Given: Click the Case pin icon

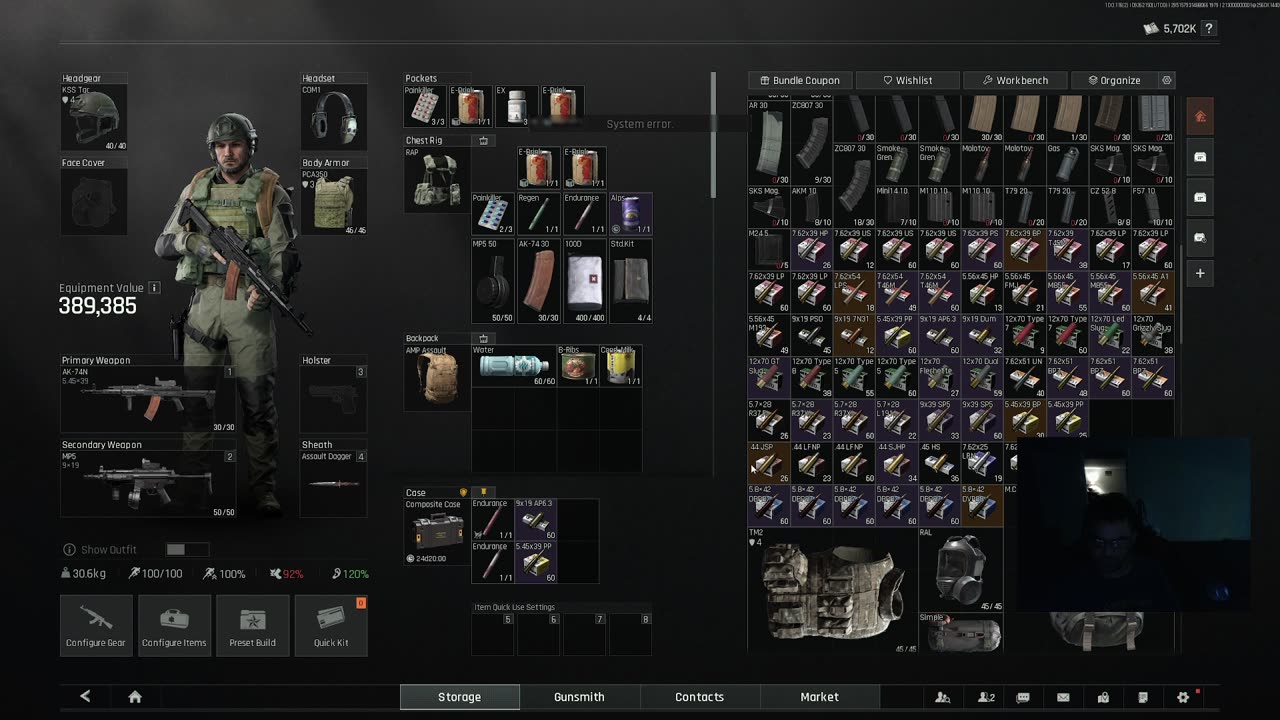Looking at the screenshot, I should (x=484, y=493).
